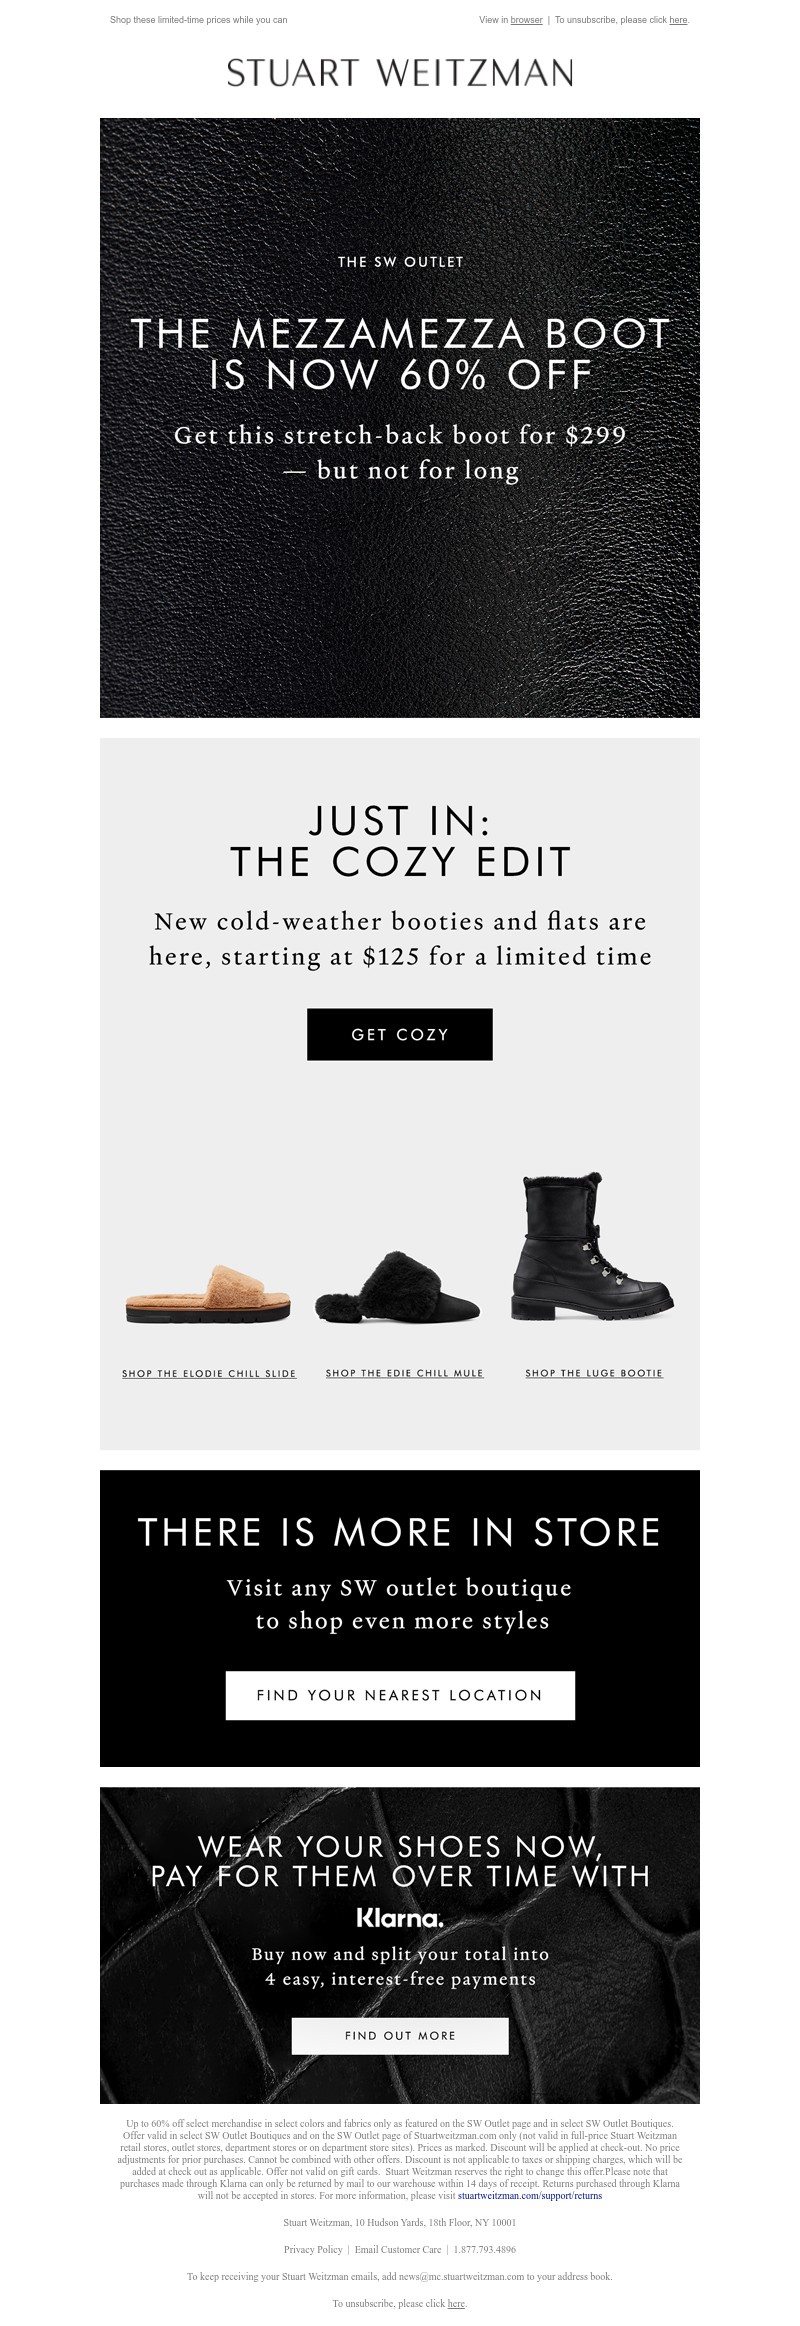The width and height of the screenshot is (800, 2326).
Task: Click the black furry Edie Chill mule image
Action: (398, 1289)
